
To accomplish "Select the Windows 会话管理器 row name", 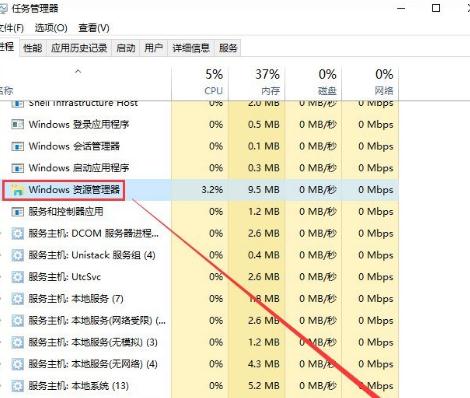I will pyautogui.click(x=74, y=146).
